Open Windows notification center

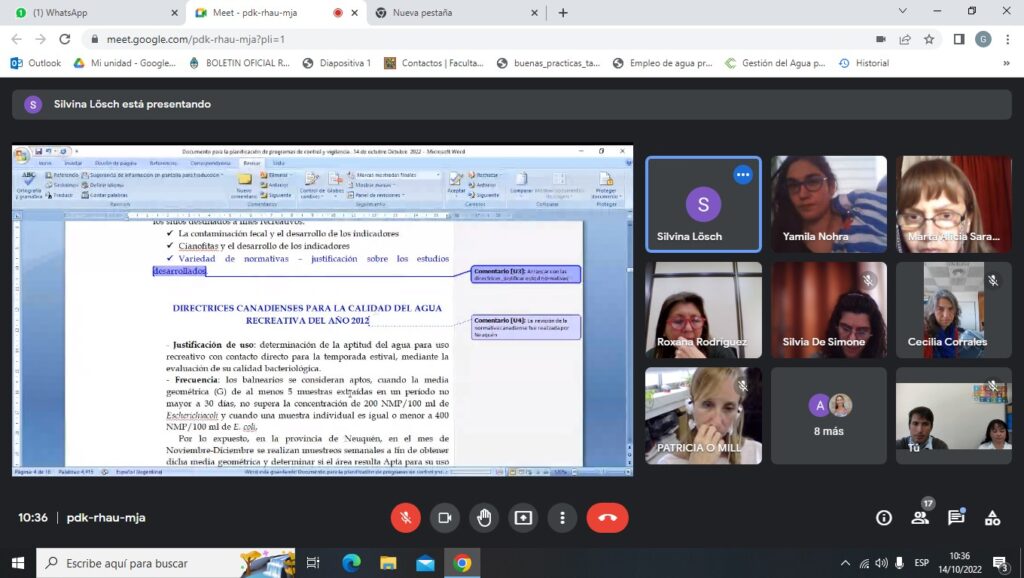[1000, 563]
